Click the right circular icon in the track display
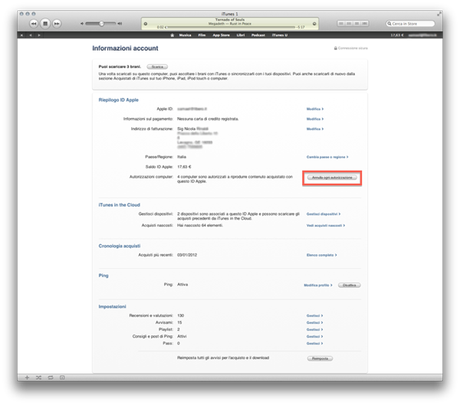This screenshot has width=460, height=405. click(314, 24)
